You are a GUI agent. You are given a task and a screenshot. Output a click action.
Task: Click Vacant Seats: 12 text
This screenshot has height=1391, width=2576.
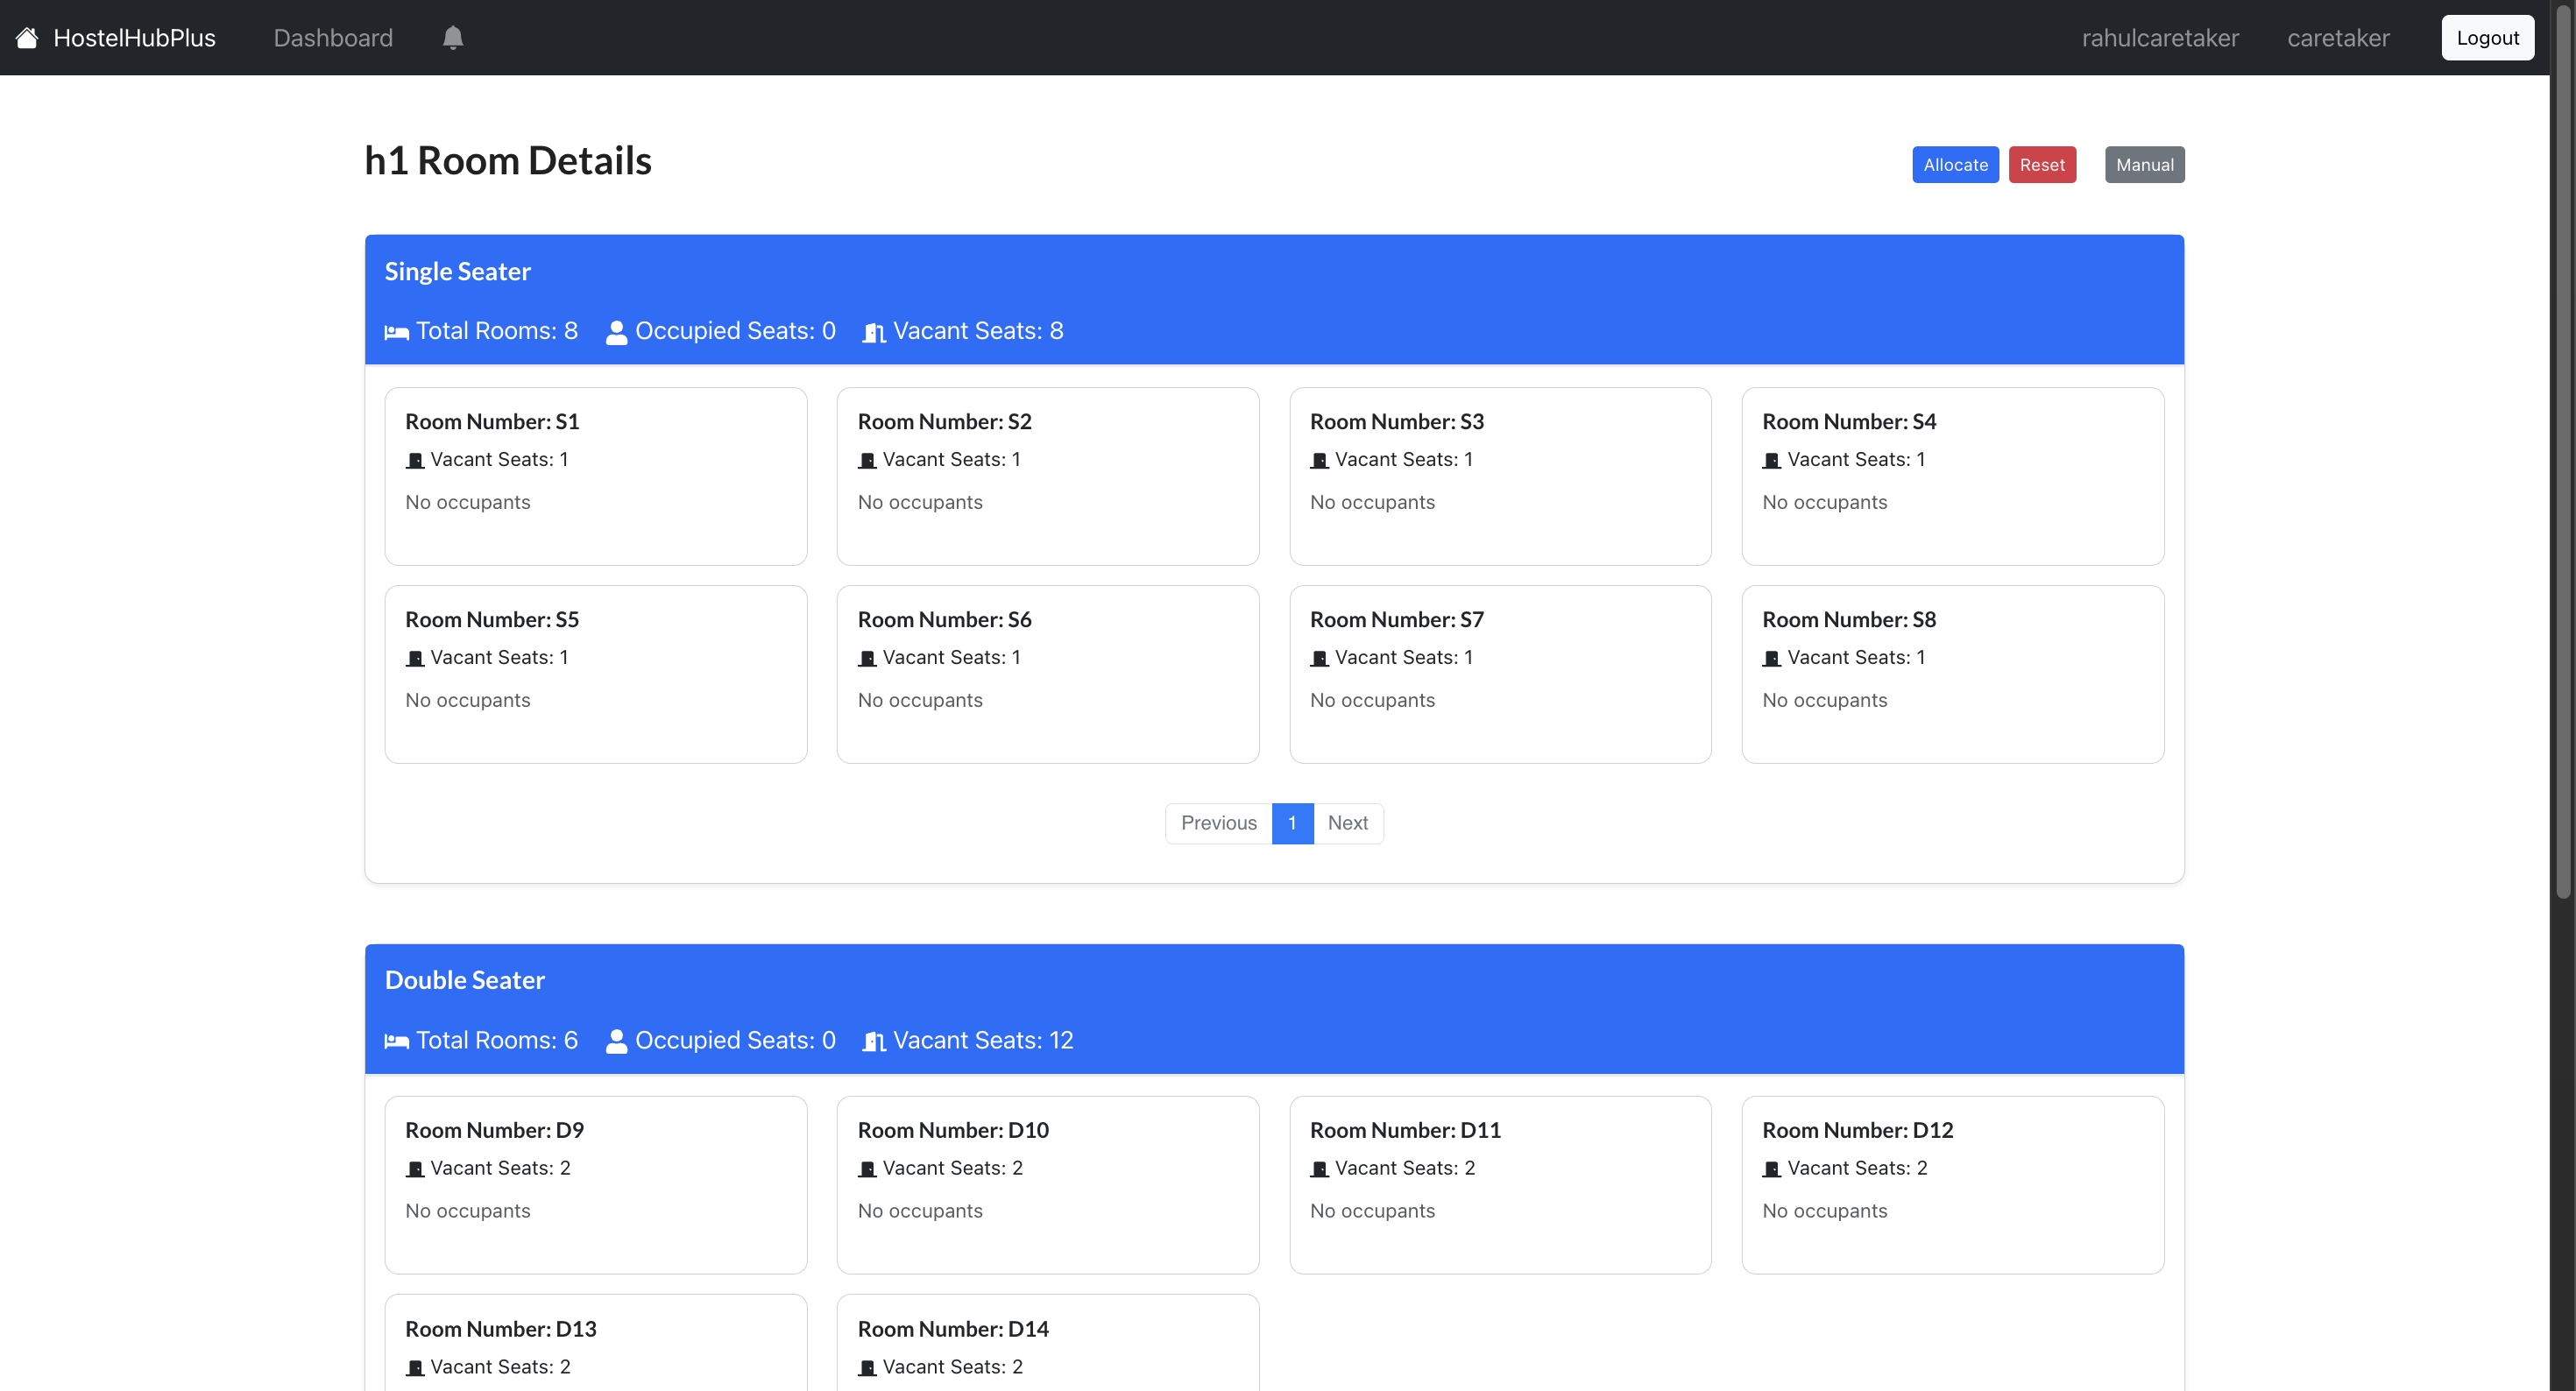(983, 1040)
